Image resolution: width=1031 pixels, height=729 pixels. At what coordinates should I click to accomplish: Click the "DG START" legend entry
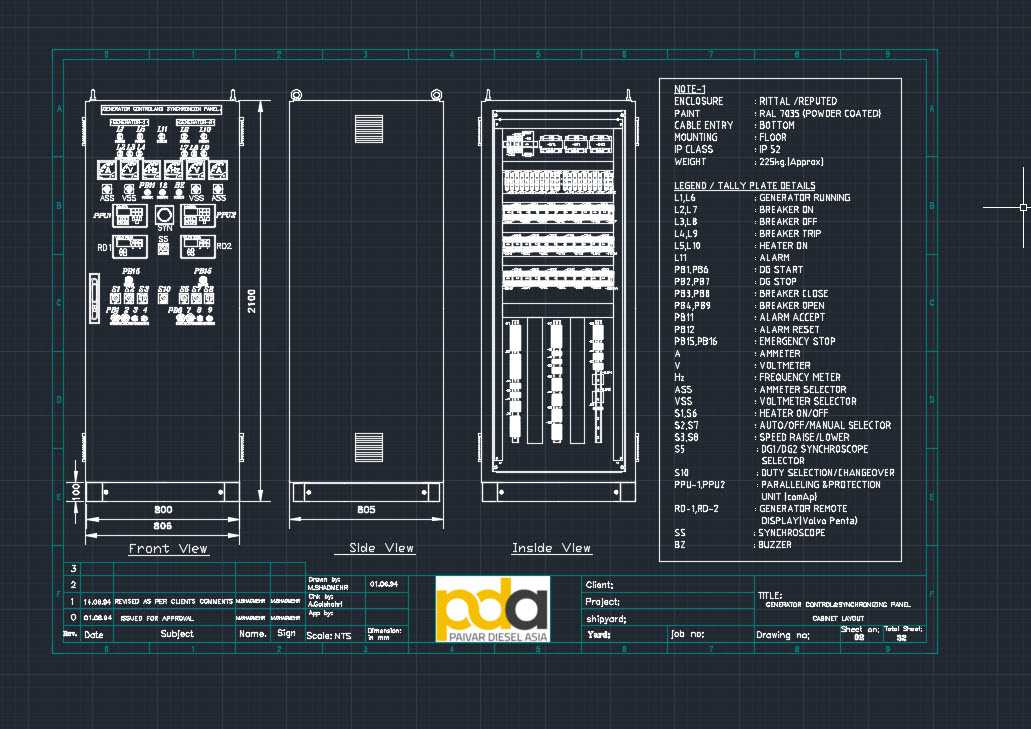click(x=781, y=270)
